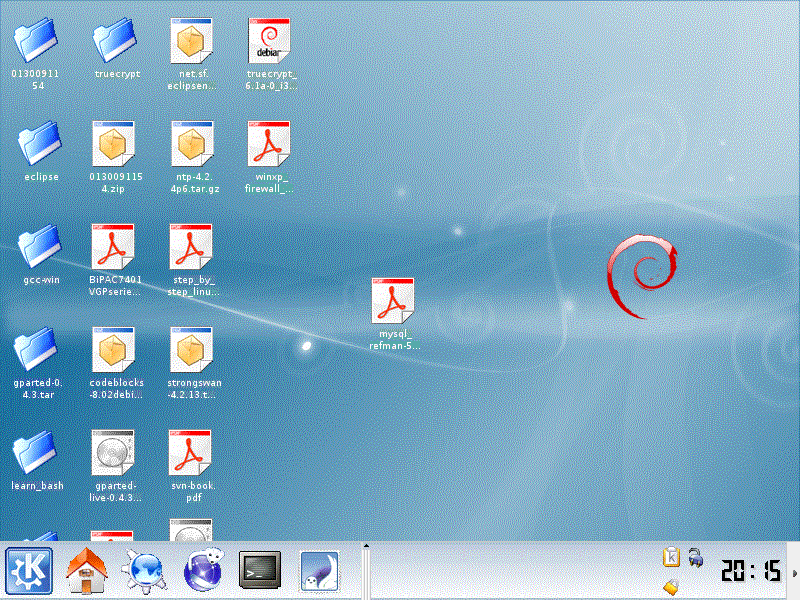
Task: Select the svn-book.pdf document
Action: [x=190, y=453]
